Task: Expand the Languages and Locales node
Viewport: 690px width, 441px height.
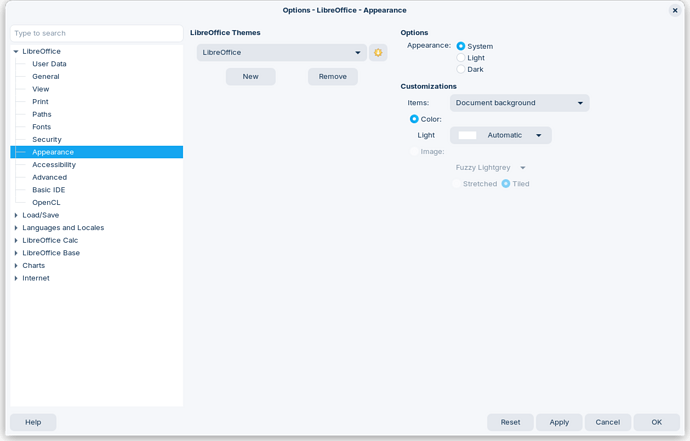Action: [x=16, y=228]
